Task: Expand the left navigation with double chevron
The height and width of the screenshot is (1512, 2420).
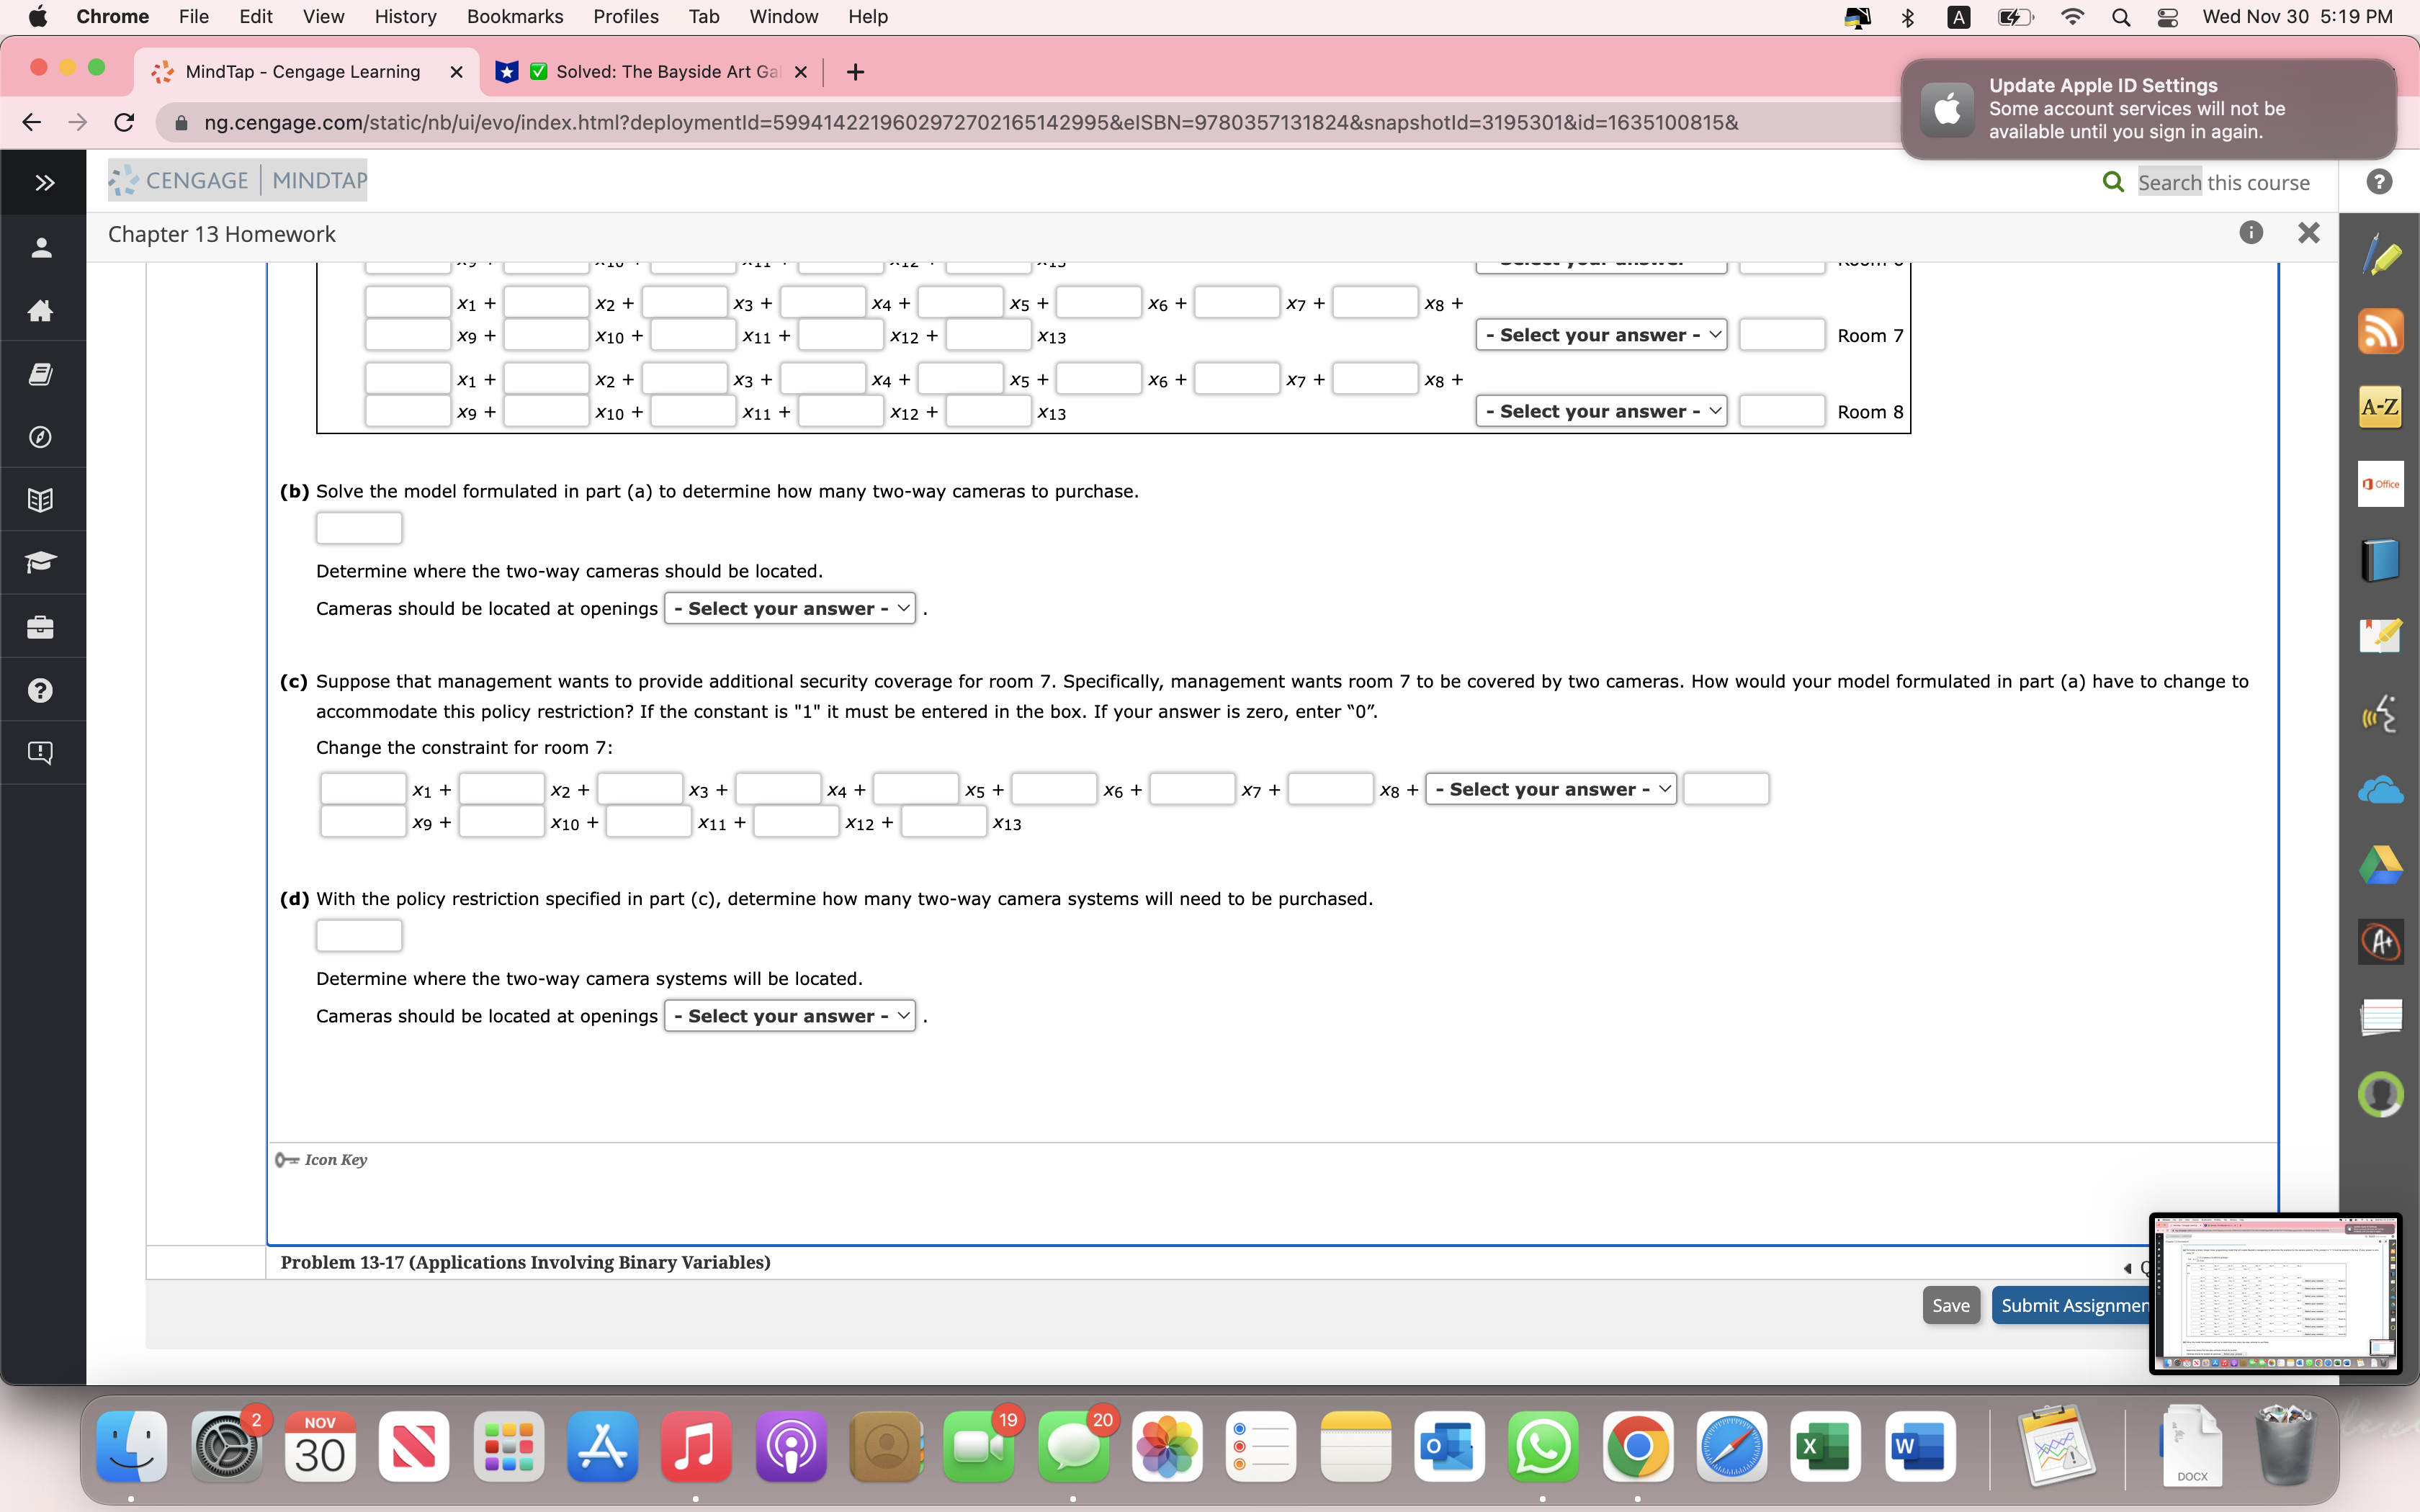Action: [44, 183]
